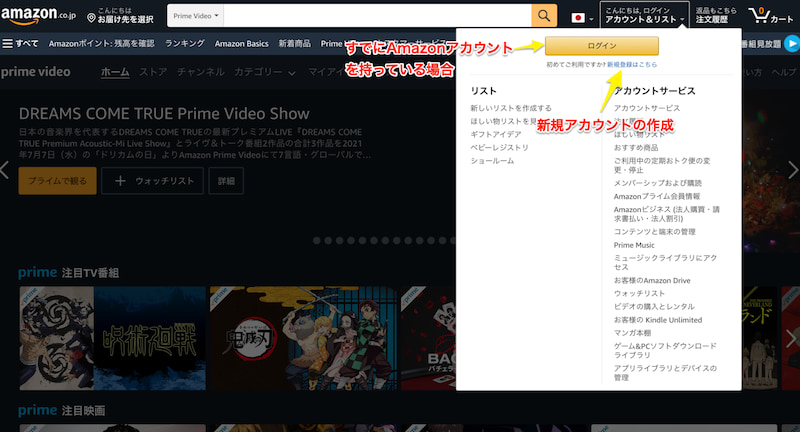The width and height of the screenshot is (800, 432).
Task: Click ミュージックライブラリにアクセス link
Action: click(665, 263)
